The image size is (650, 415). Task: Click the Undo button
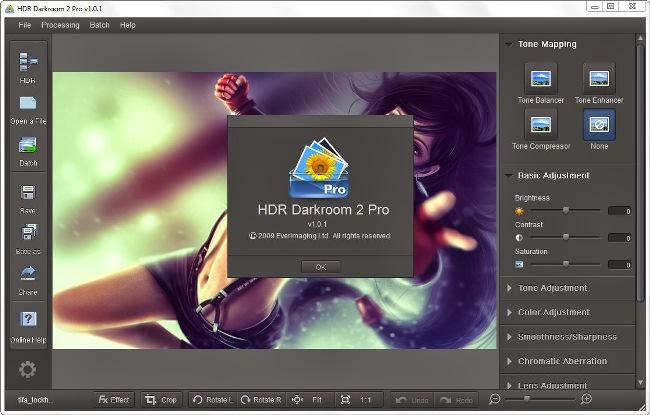412,400
